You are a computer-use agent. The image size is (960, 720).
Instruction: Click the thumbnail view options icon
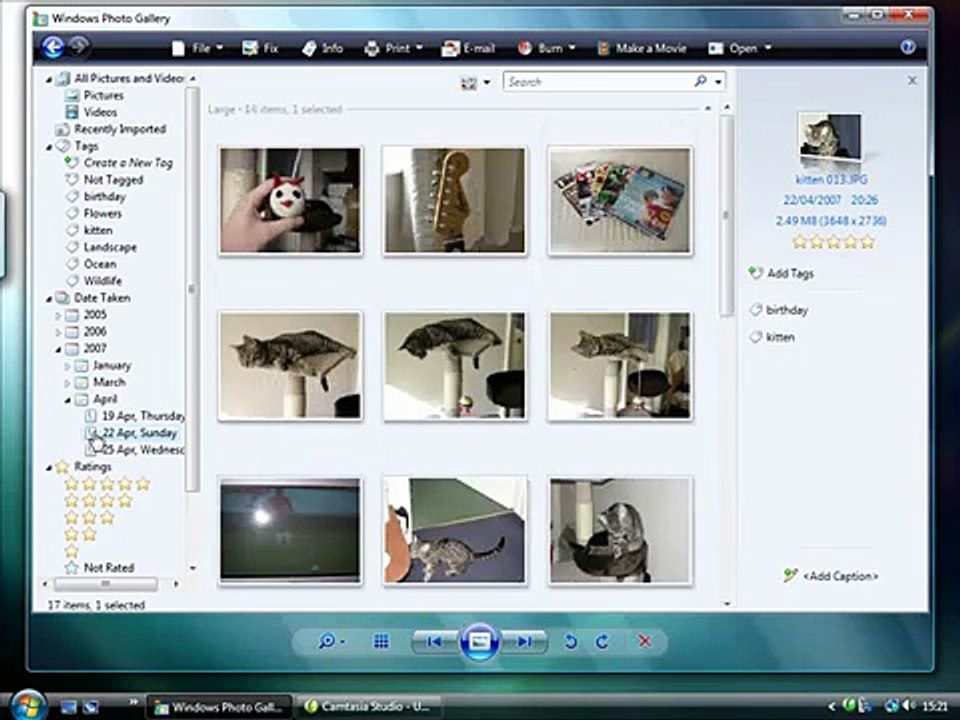click(468, 83)
